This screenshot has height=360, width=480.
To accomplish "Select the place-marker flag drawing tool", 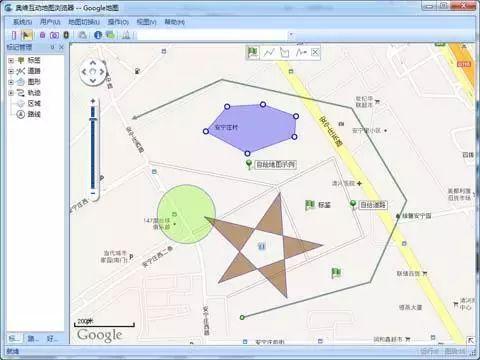I will tap(253, 52).
